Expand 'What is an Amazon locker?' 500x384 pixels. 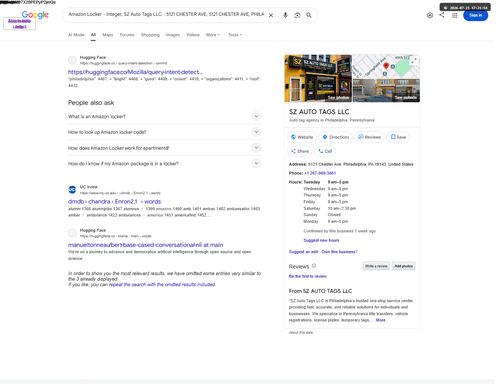click(x=165, y=116)
